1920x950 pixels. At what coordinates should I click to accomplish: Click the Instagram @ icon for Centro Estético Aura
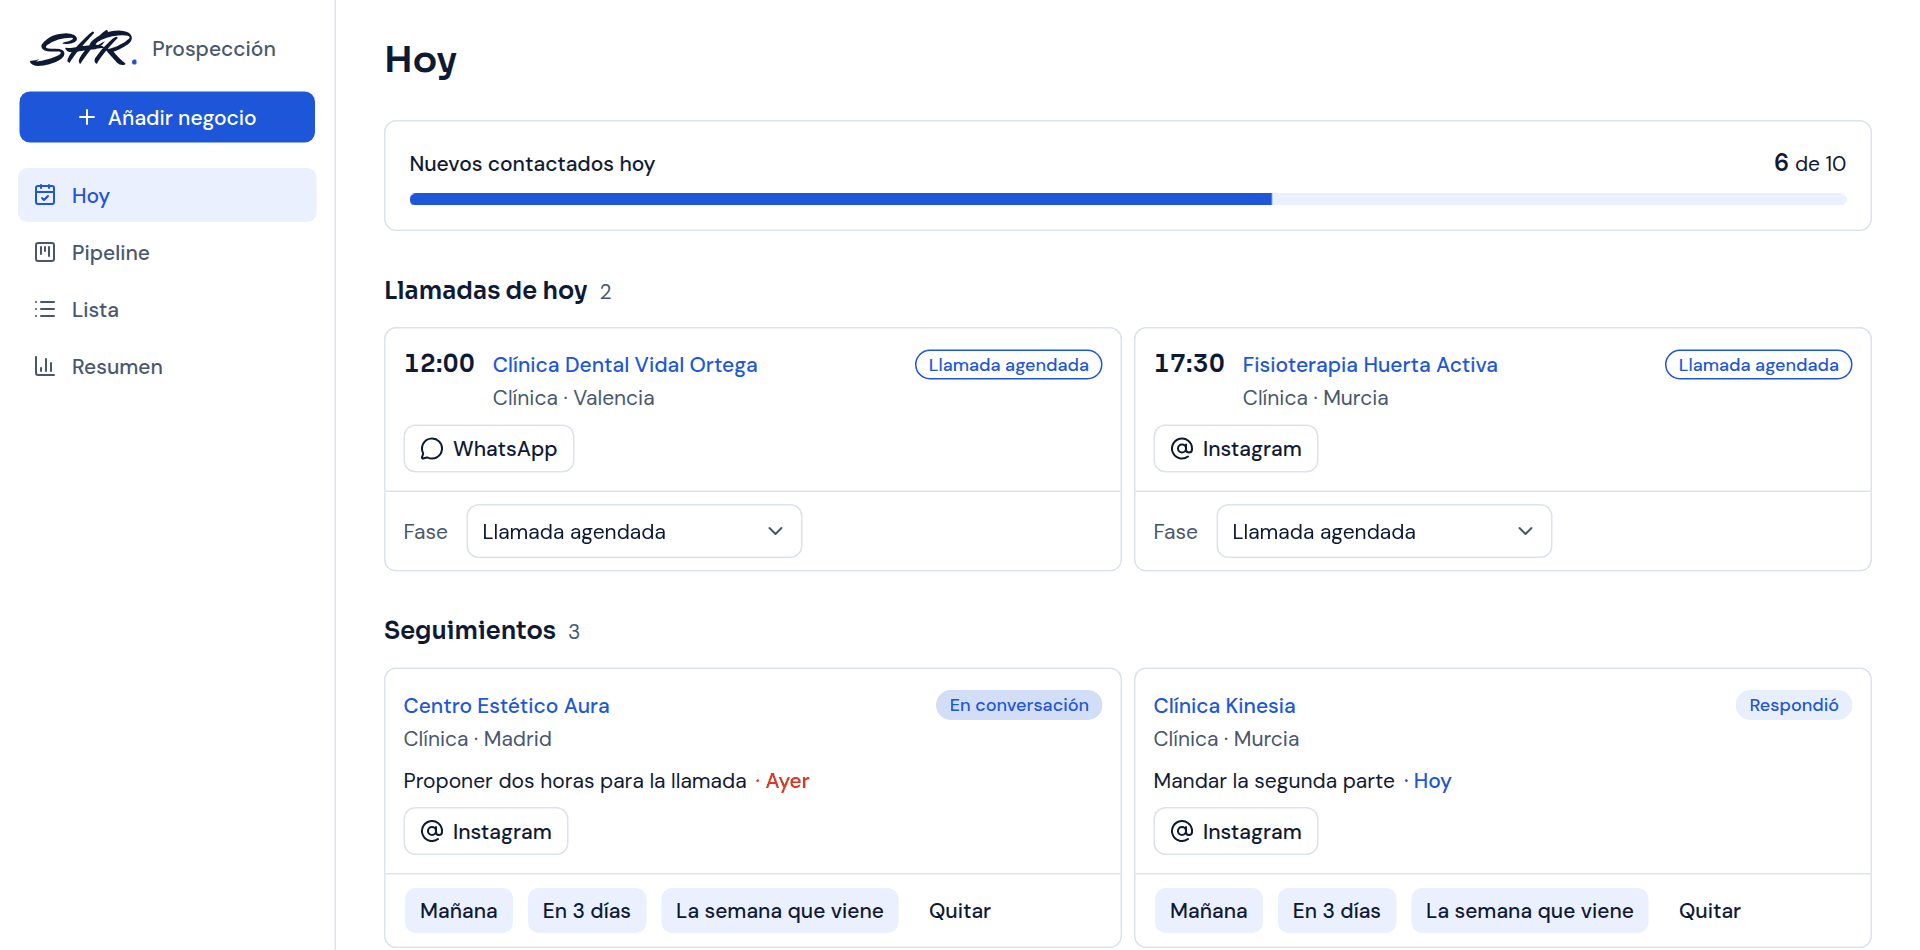[x=431, y=831]
